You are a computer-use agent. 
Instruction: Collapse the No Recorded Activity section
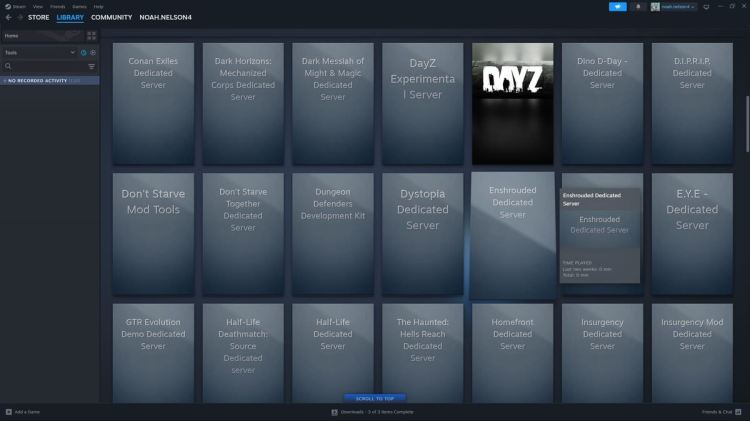point(4,80)
